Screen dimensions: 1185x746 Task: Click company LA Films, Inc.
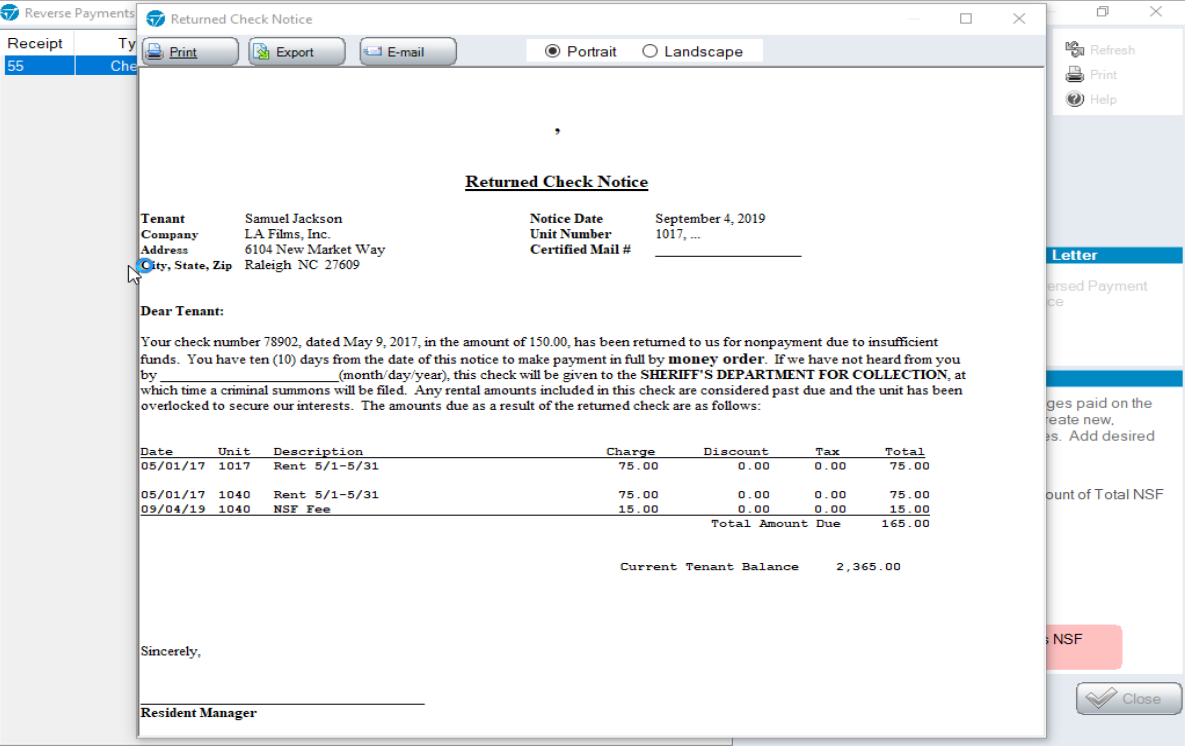pos(287,234)
